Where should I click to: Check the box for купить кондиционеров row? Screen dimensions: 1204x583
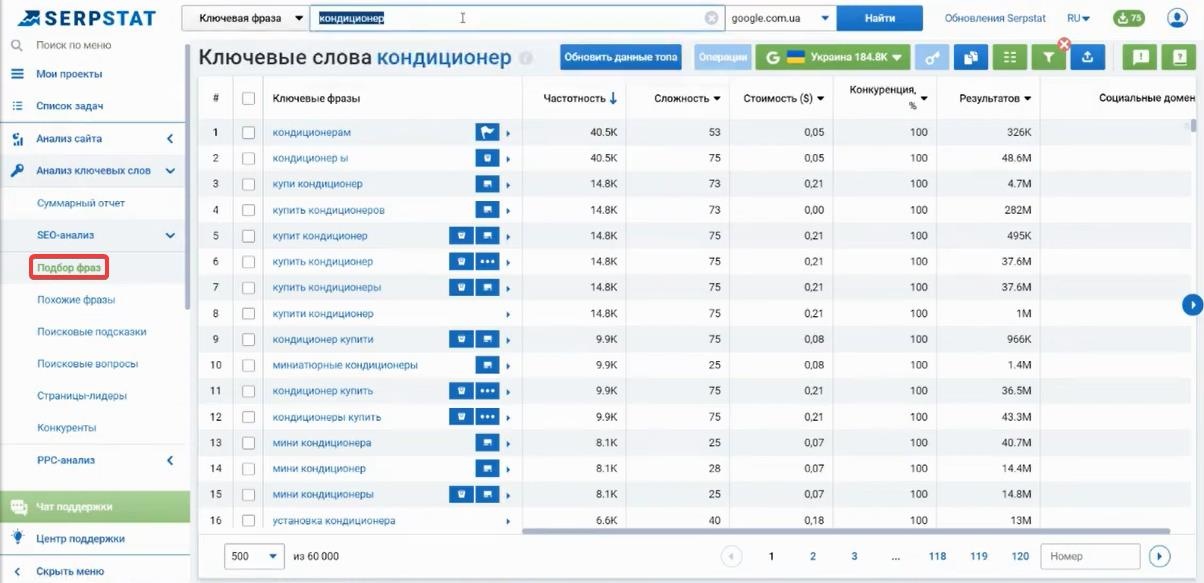pyautogui.click(x=248, y=210)
